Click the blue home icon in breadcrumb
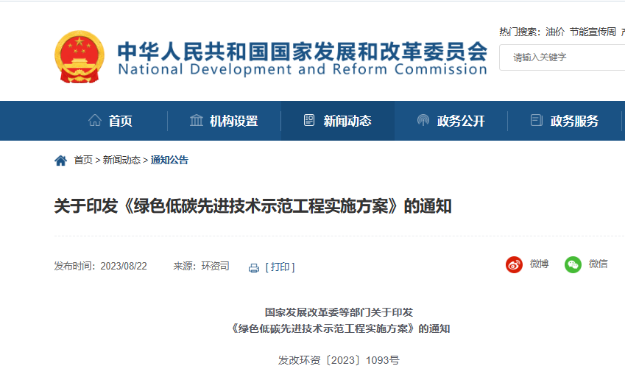Screen dimensions: 625x380 [x=61, y=161]
